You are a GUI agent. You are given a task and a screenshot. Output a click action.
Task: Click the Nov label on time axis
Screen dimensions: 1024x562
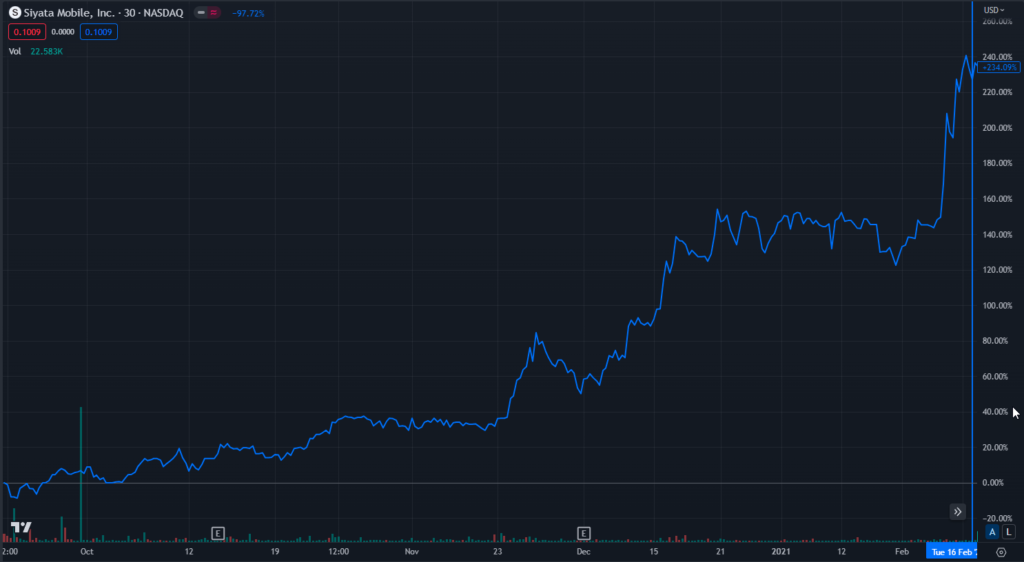point(411,552)
